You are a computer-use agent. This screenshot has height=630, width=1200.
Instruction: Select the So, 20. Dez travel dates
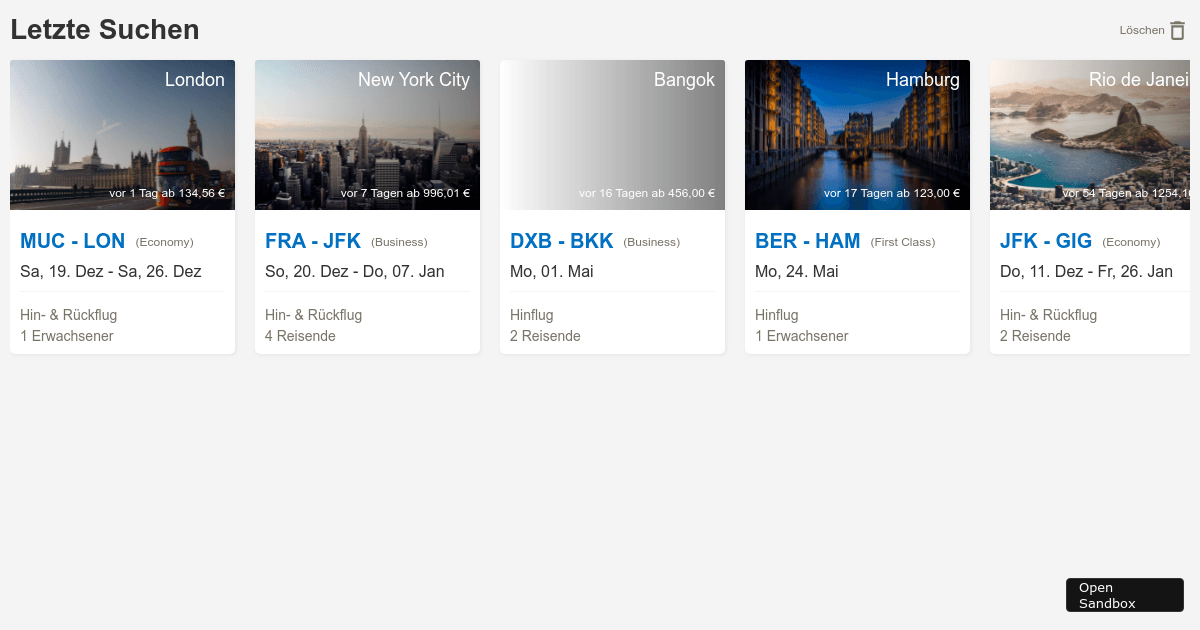355,271
